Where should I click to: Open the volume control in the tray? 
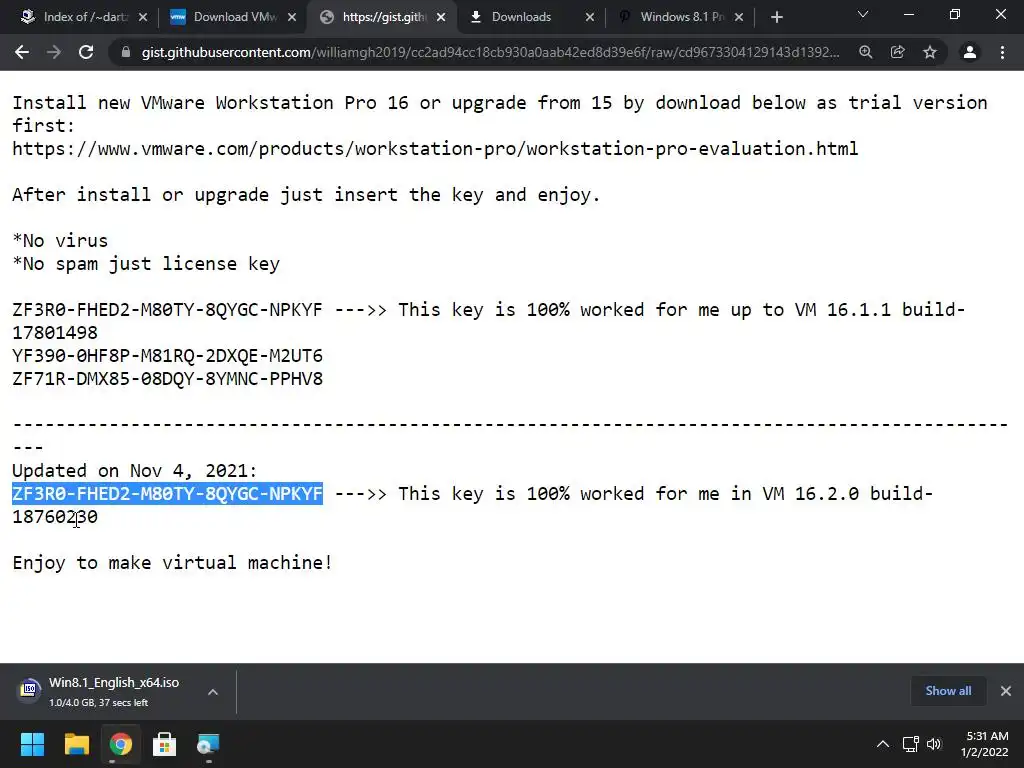tap(934, 744)
